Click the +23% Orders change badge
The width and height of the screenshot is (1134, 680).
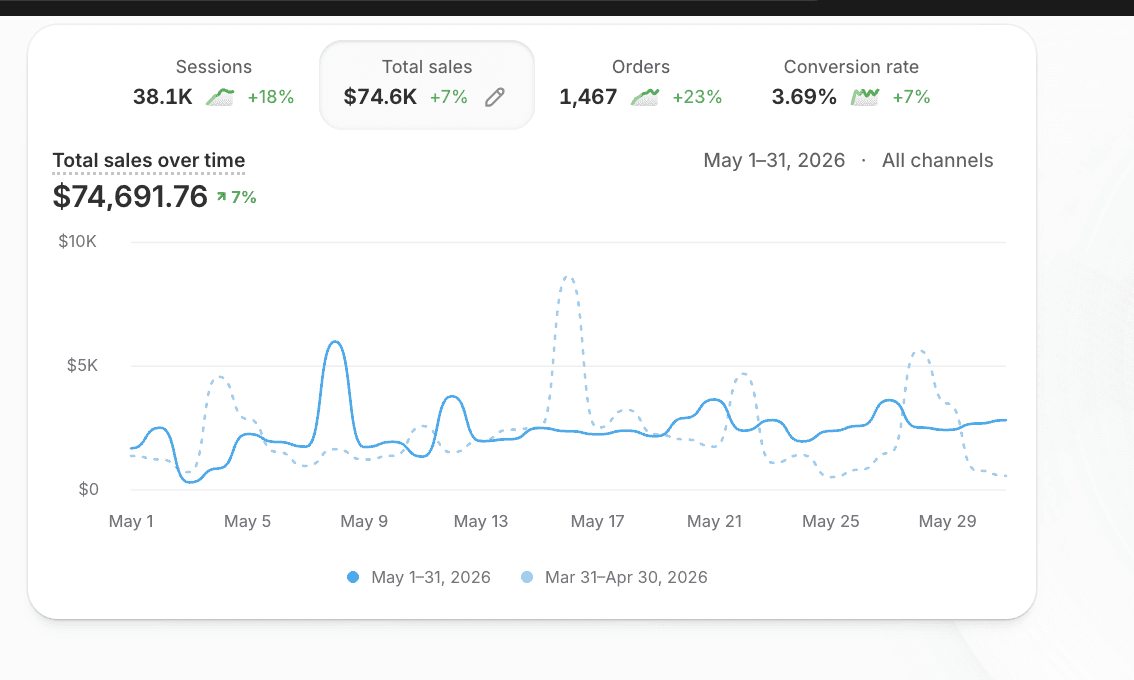(x=697, y=97)
